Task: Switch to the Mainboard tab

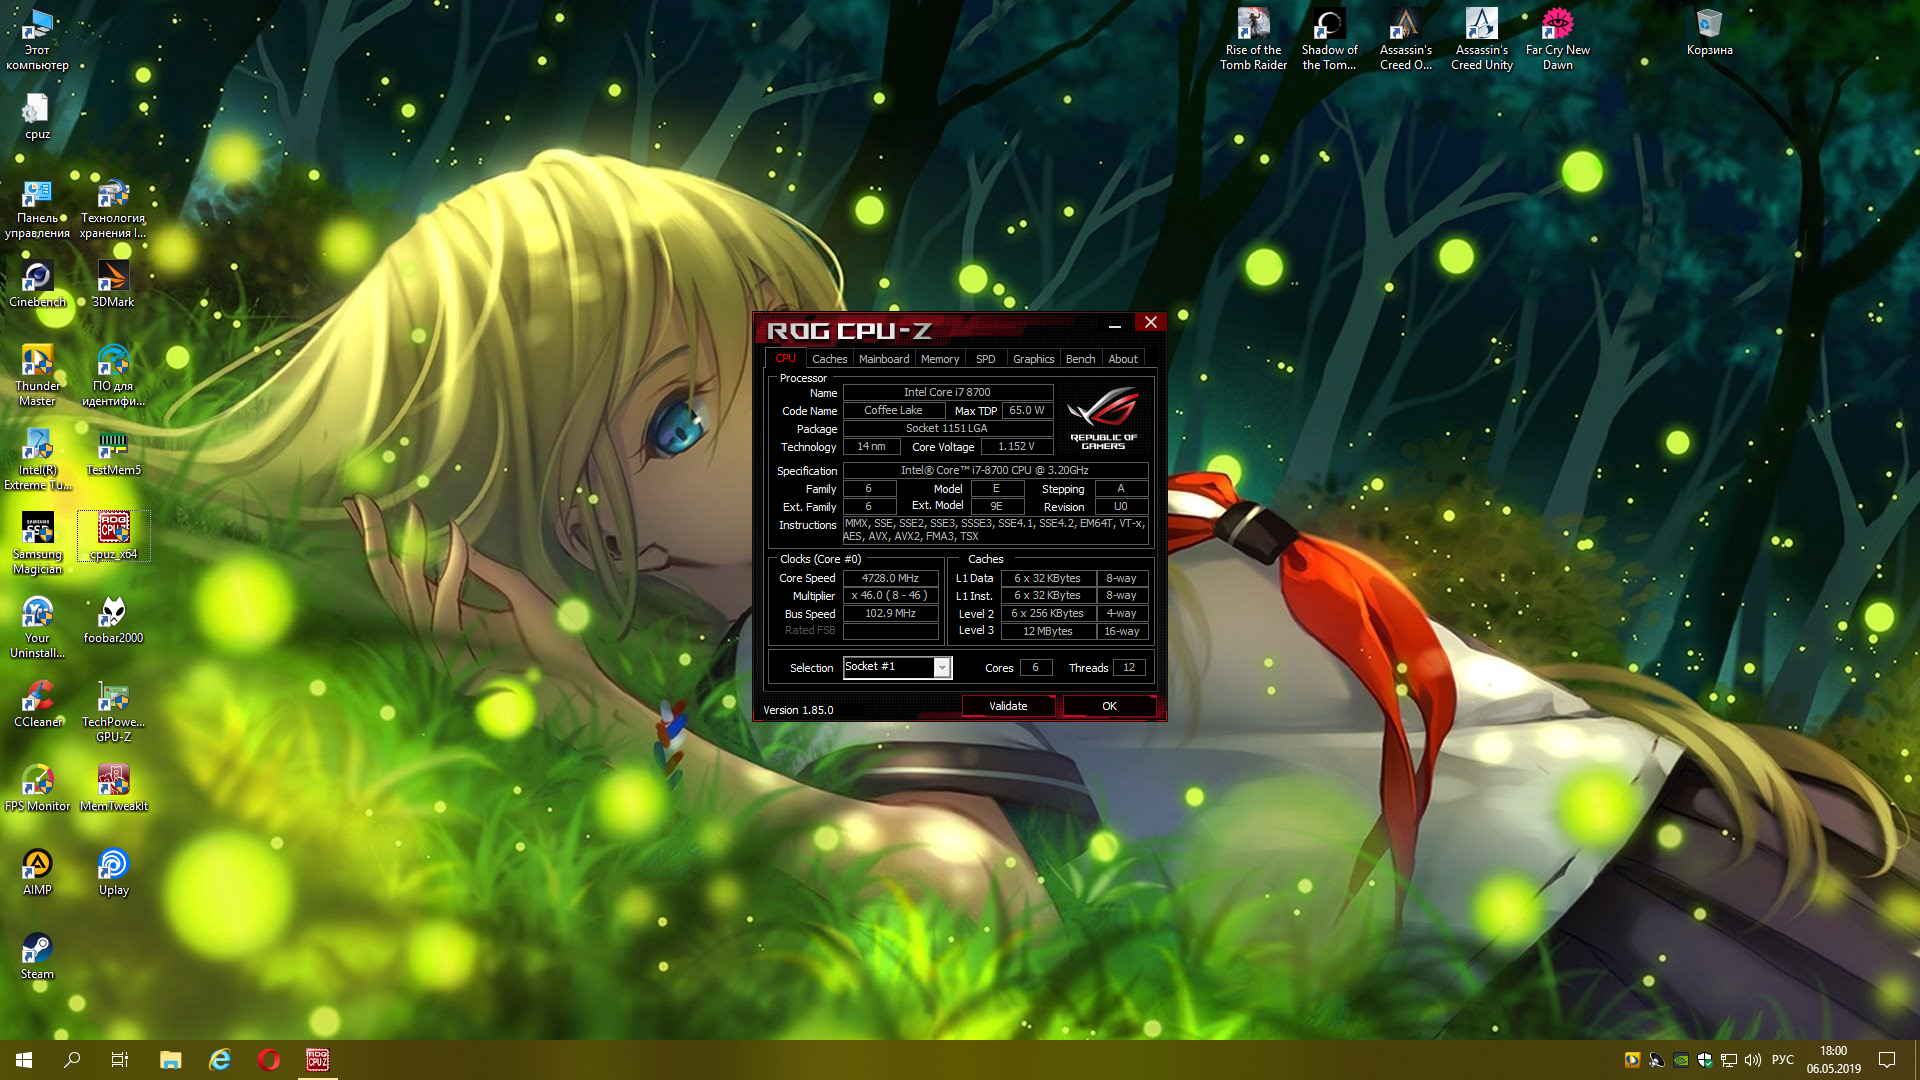Action: (884, 359)
